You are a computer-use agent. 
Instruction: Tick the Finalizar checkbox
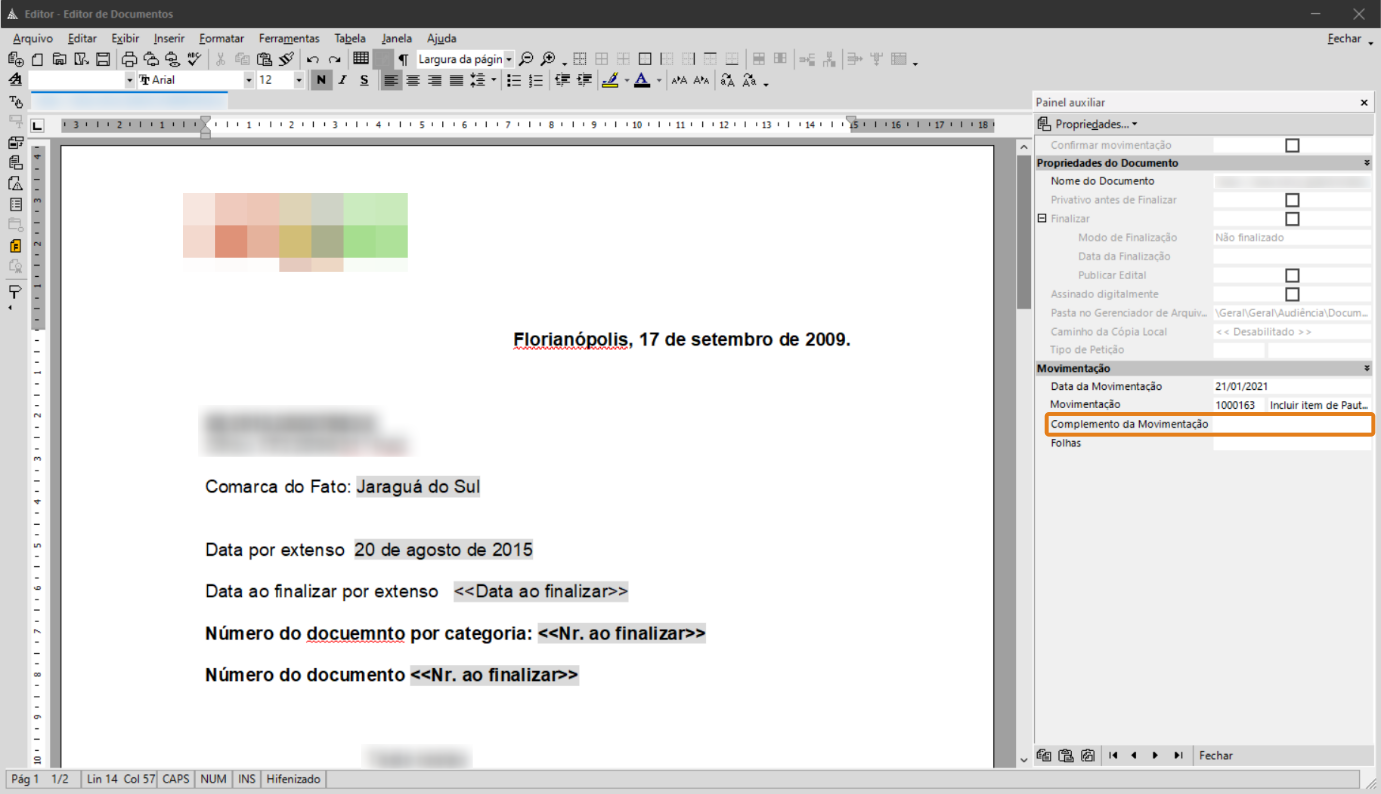1292,218
